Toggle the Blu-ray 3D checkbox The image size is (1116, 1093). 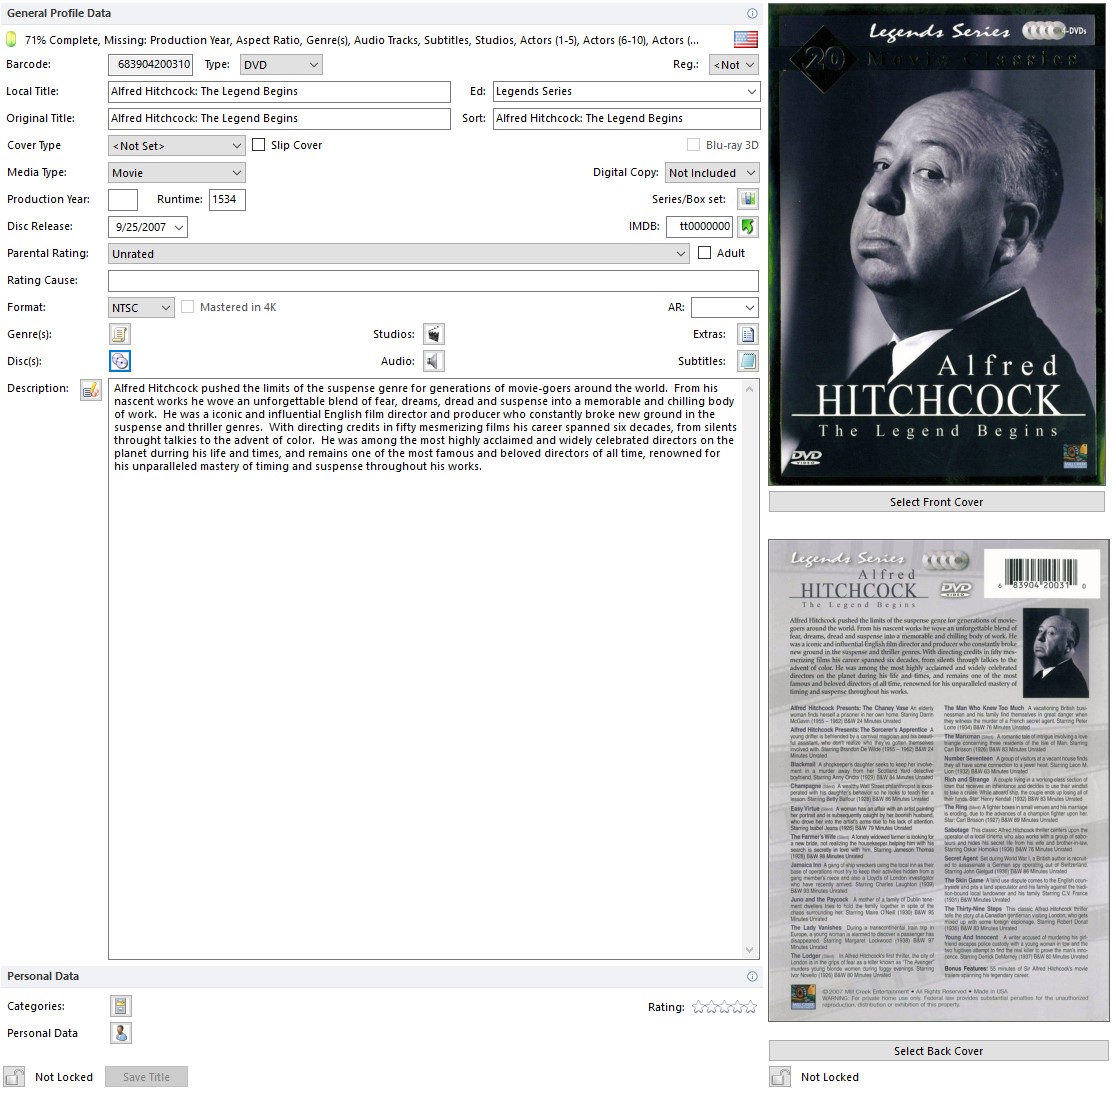click(x=693, y=144)
